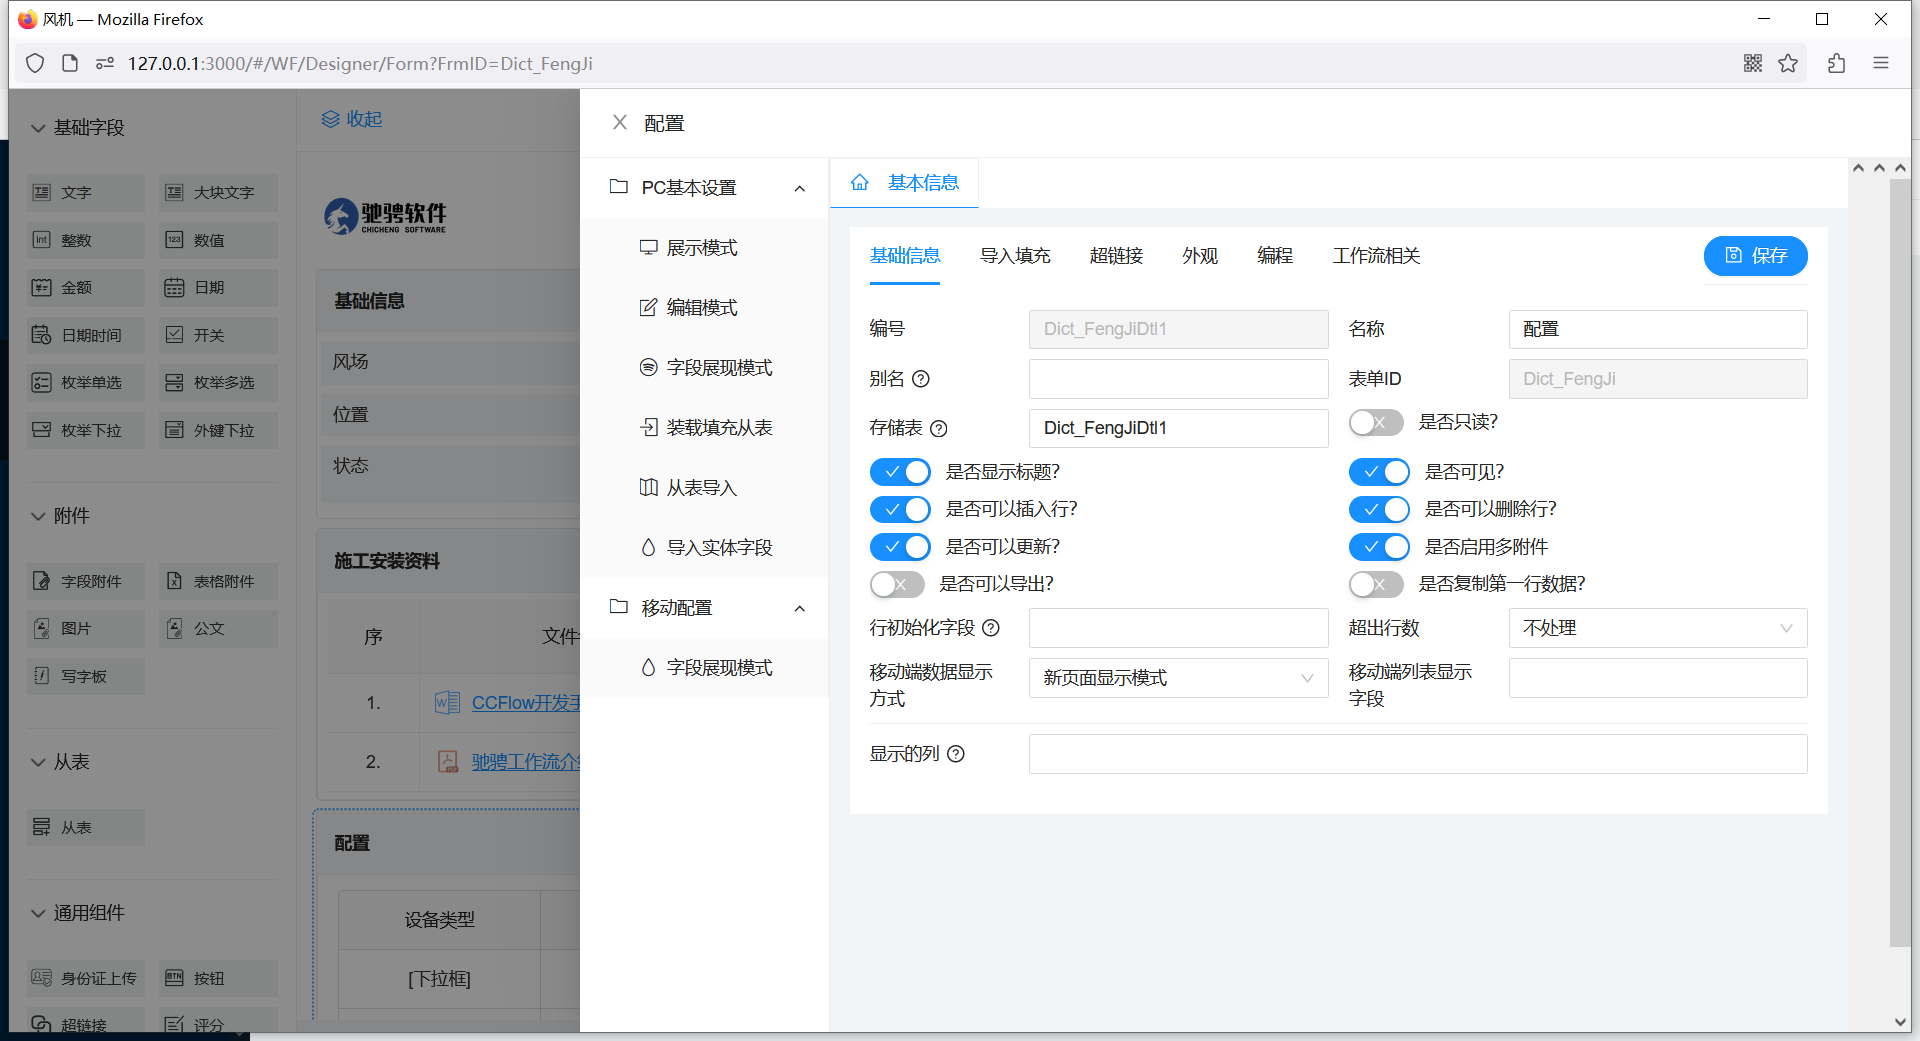
Task: Open the CCFlow开发手册 file link
Action: [x=525, y=703]
